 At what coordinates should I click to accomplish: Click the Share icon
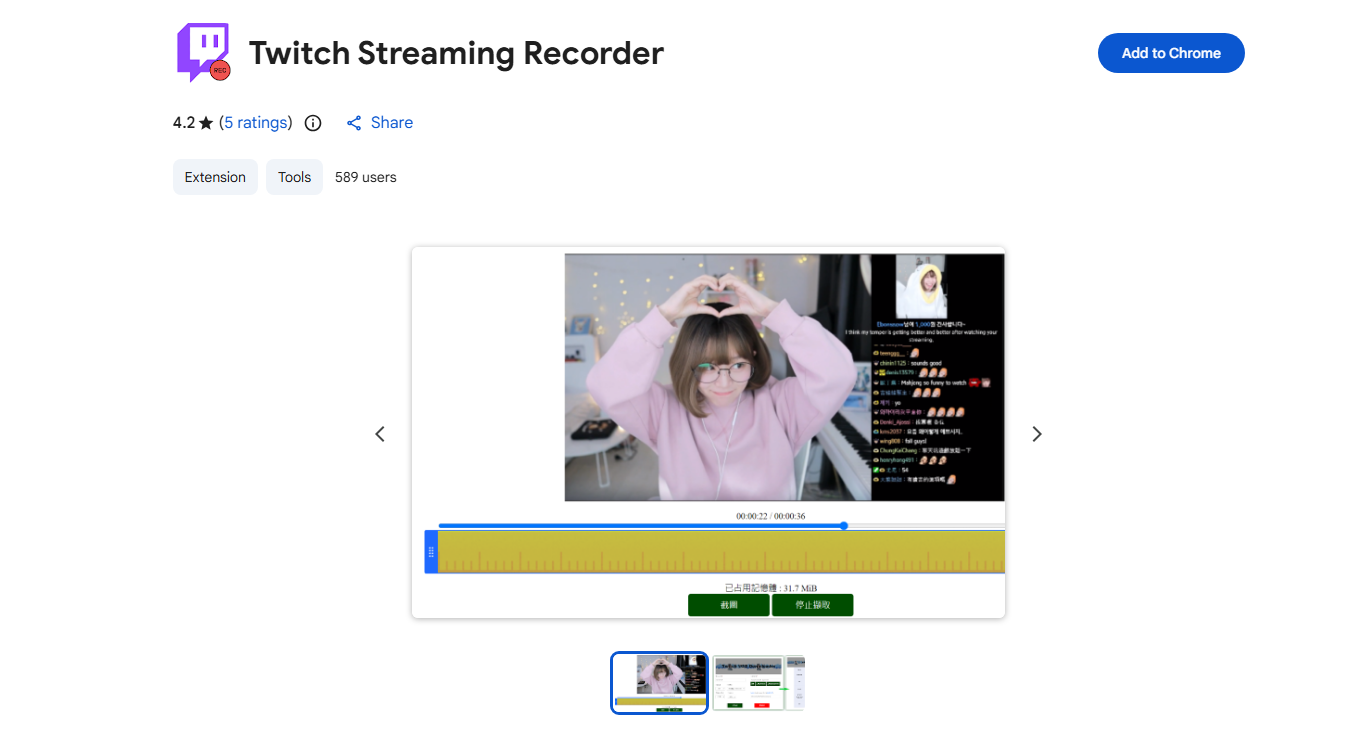[354, 122]
